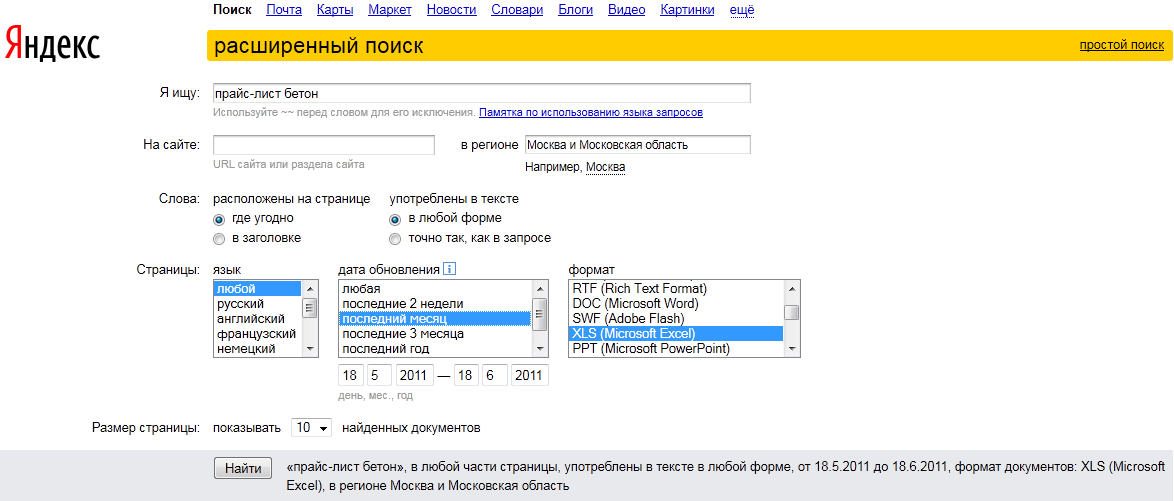This screenshot has width=1174, height=501.
Task: Select 'последние 3 месяца' date option
Action: [435, 333]
